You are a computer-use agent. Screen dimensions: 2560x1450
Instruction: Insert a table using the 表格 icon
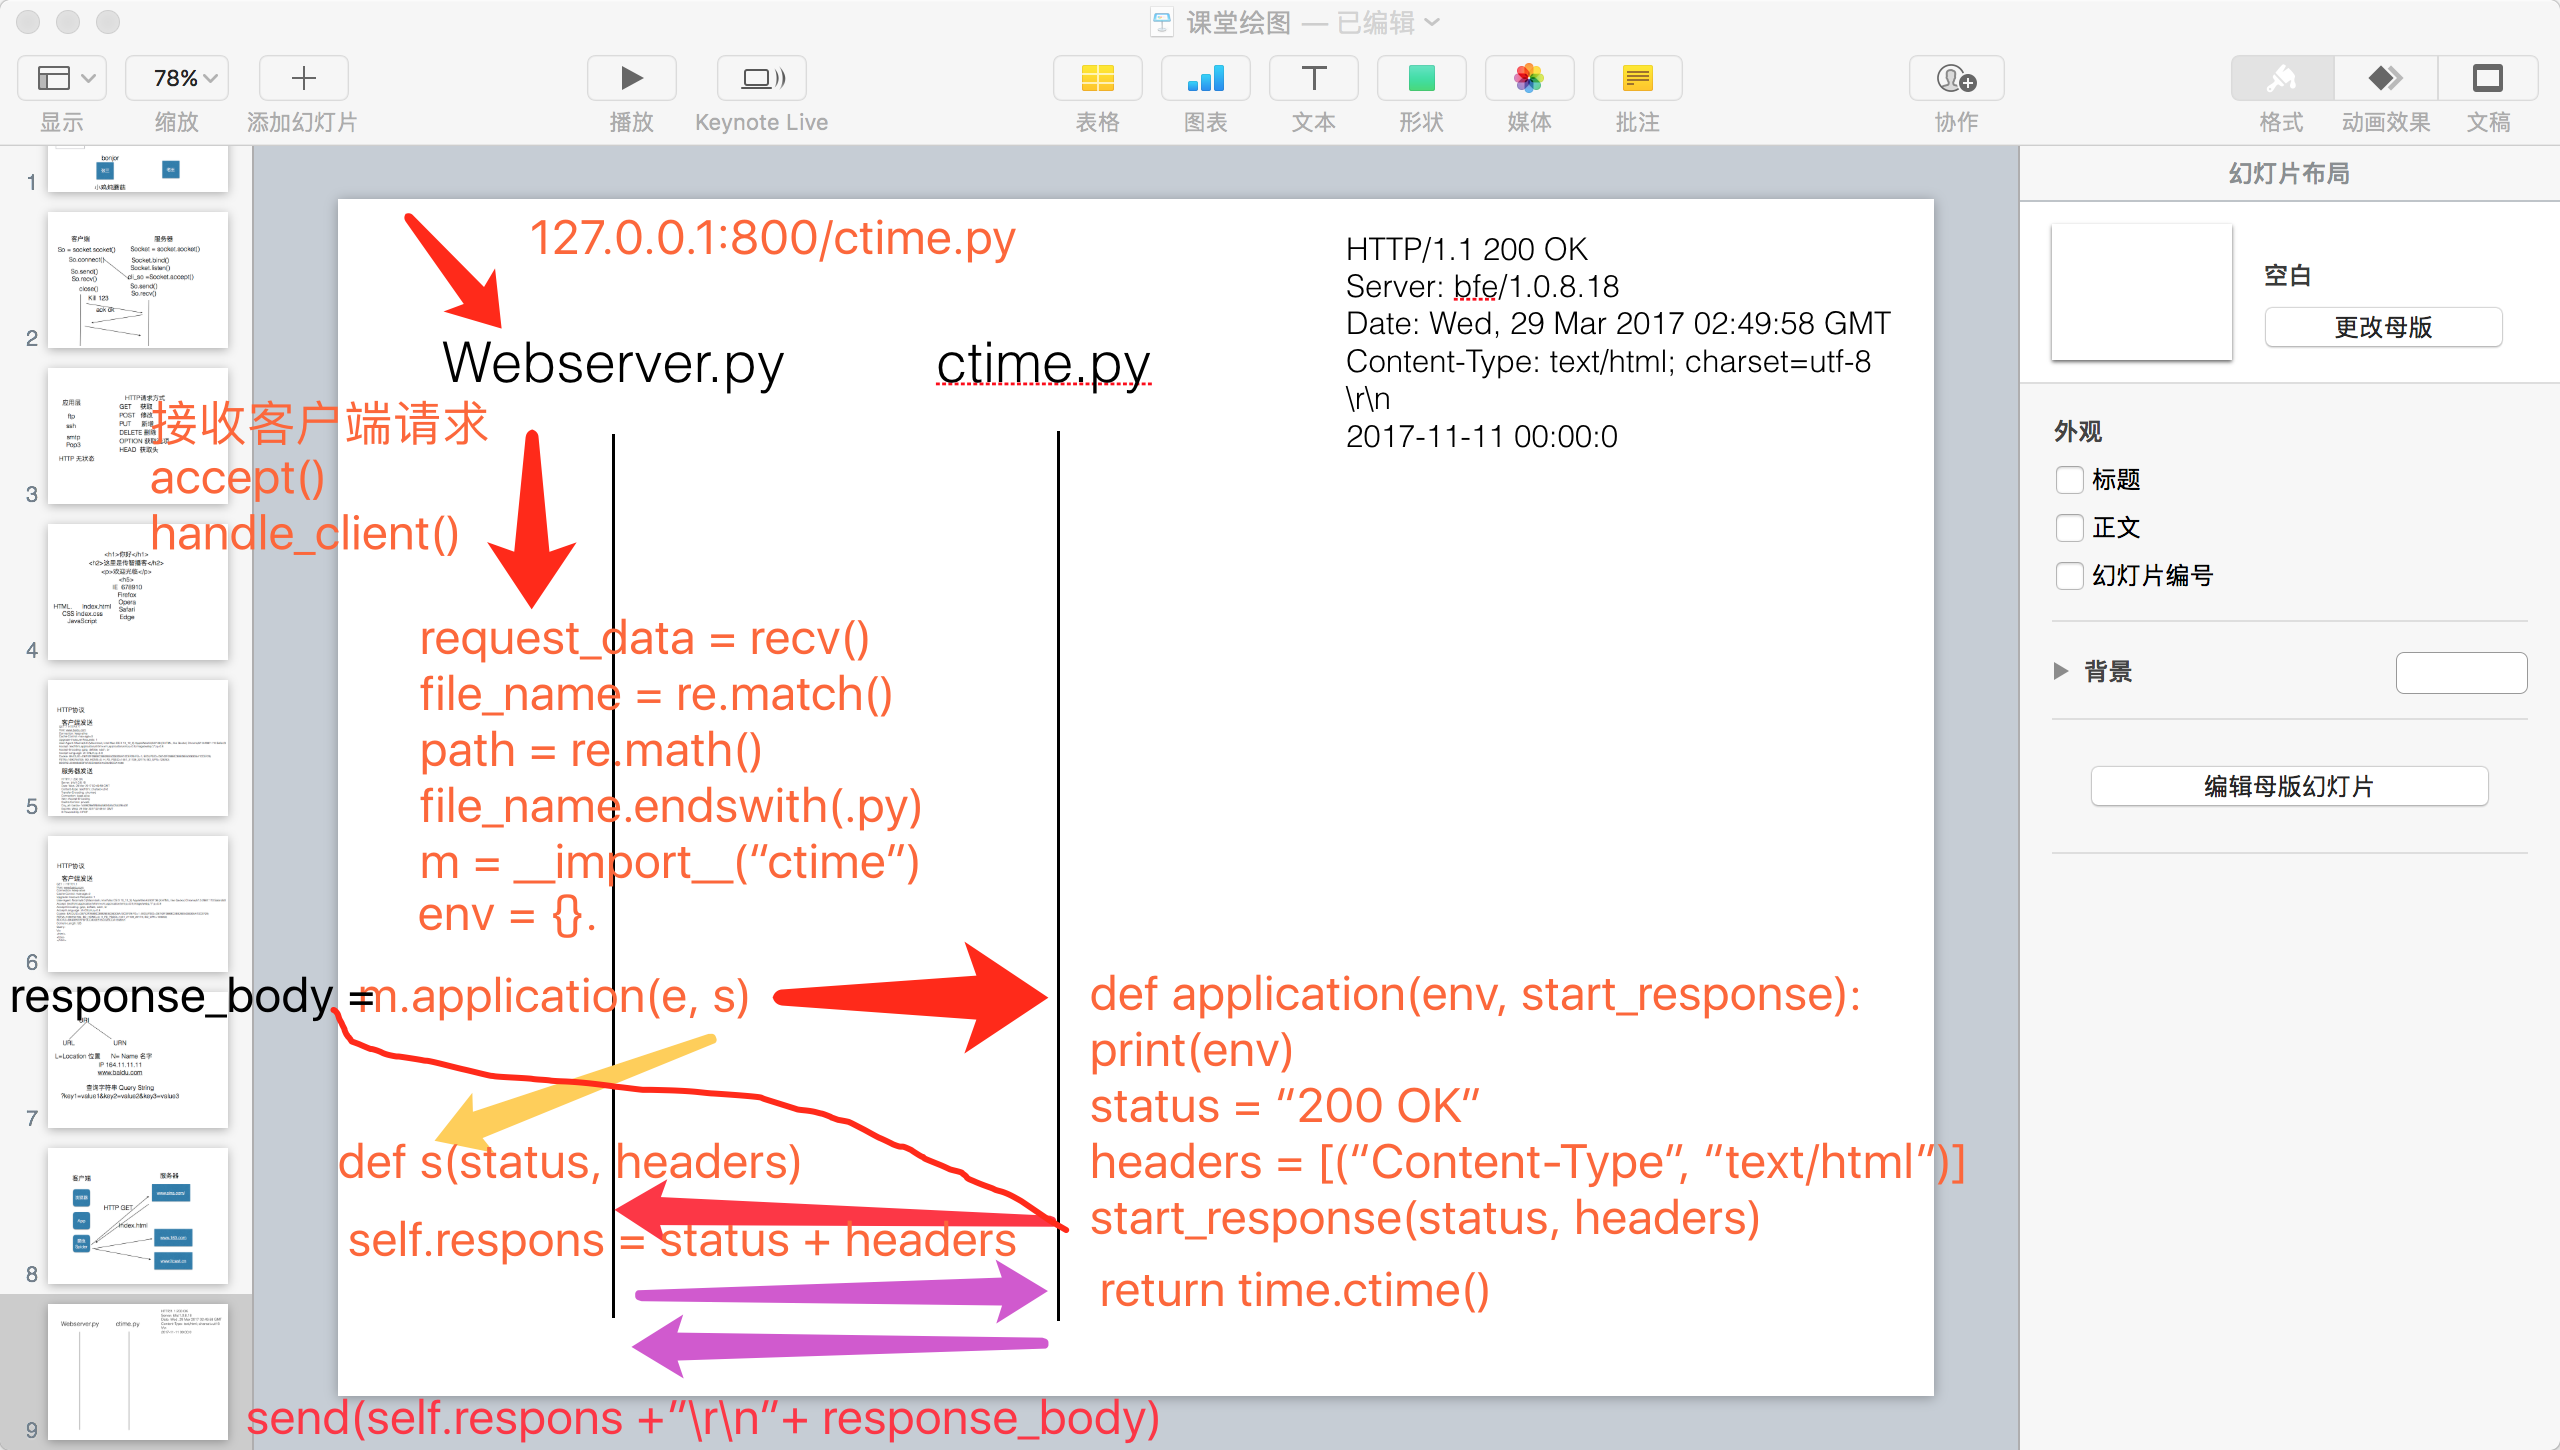click(1097, 78)
